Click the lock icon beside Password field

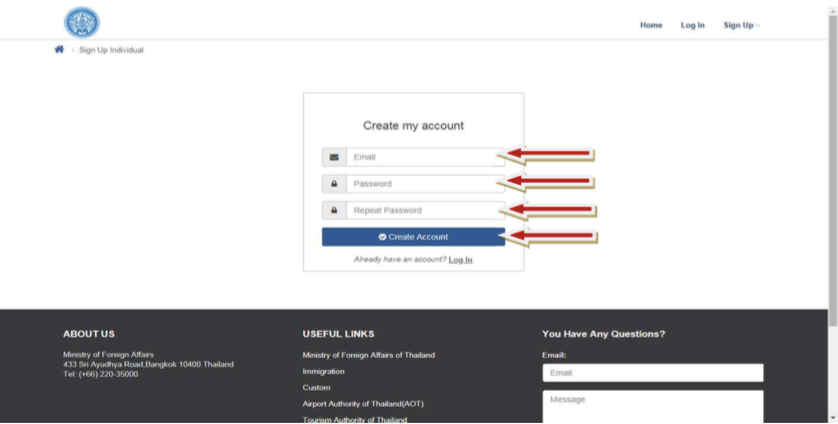(x=334, y=184)
